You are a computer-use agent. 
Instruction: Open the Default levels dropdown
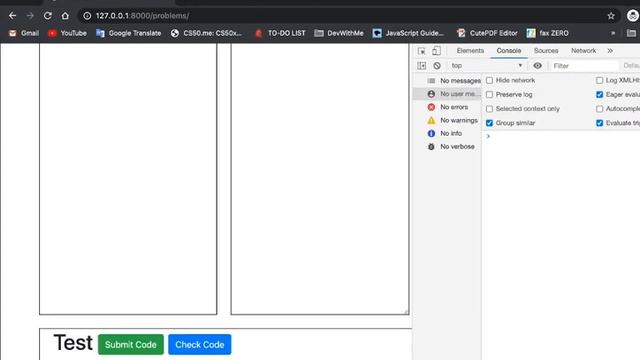pos(631,66)
